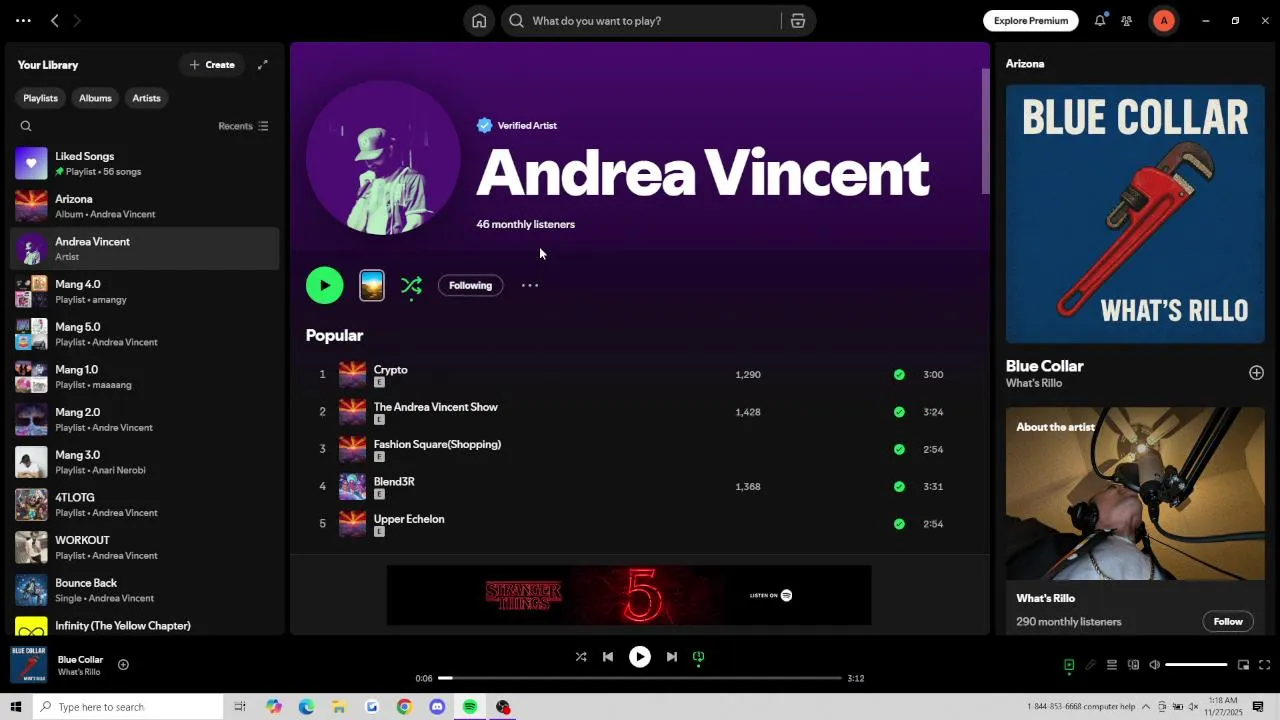Open the mini player
Viewport: 1280px width, 720px height.
click(x=1243, y=665)
